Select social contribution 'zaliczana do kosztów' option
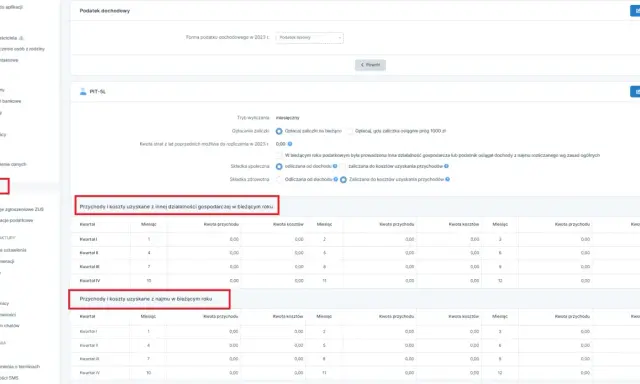The height and width of the screenshot is (384, 640). 343,166
